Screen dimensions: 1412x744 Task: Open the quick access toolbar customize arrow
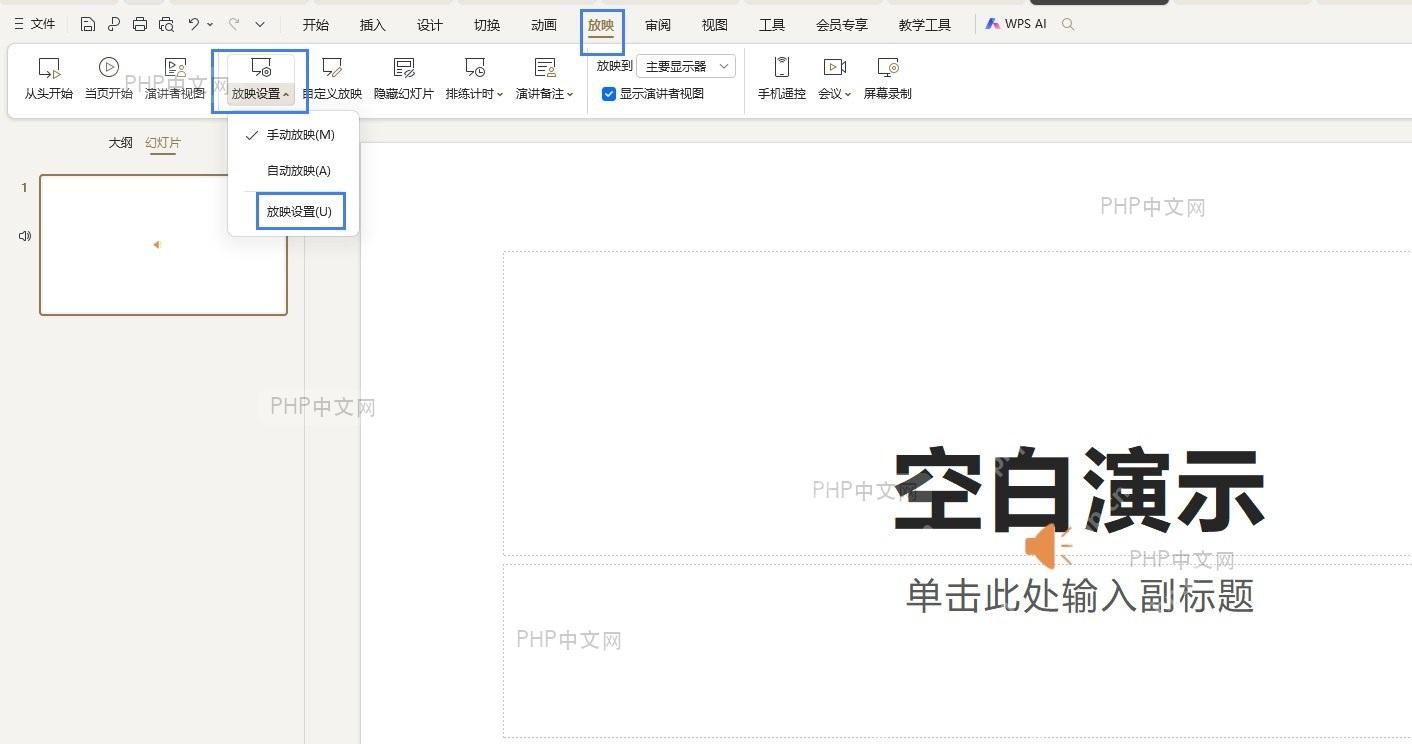click(x=260, y=24)
